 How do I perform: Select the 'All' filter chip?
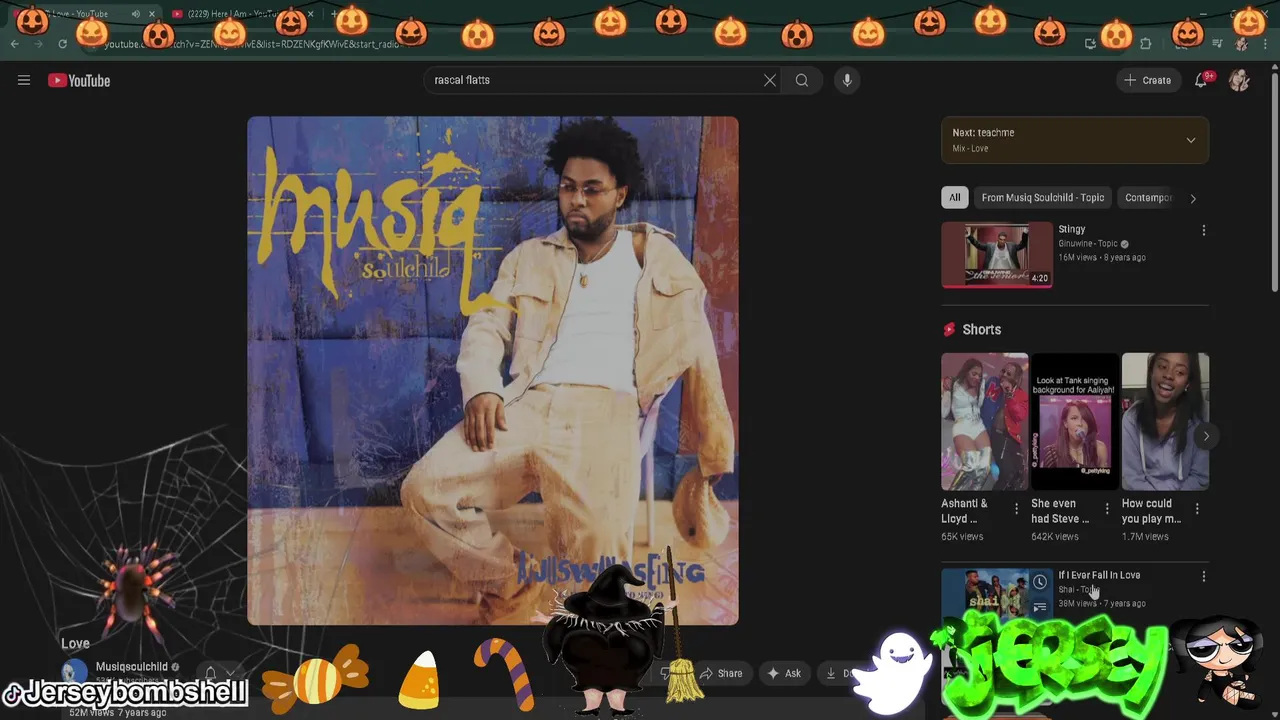click(955, 197)
